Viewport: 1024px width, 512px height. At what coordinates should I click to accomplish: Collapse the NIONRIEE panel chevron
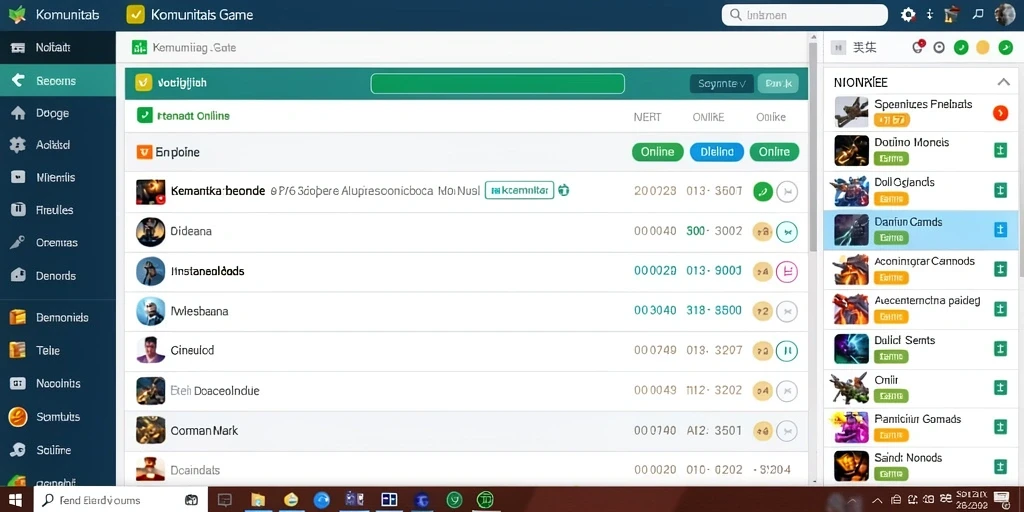(1003, 82)
